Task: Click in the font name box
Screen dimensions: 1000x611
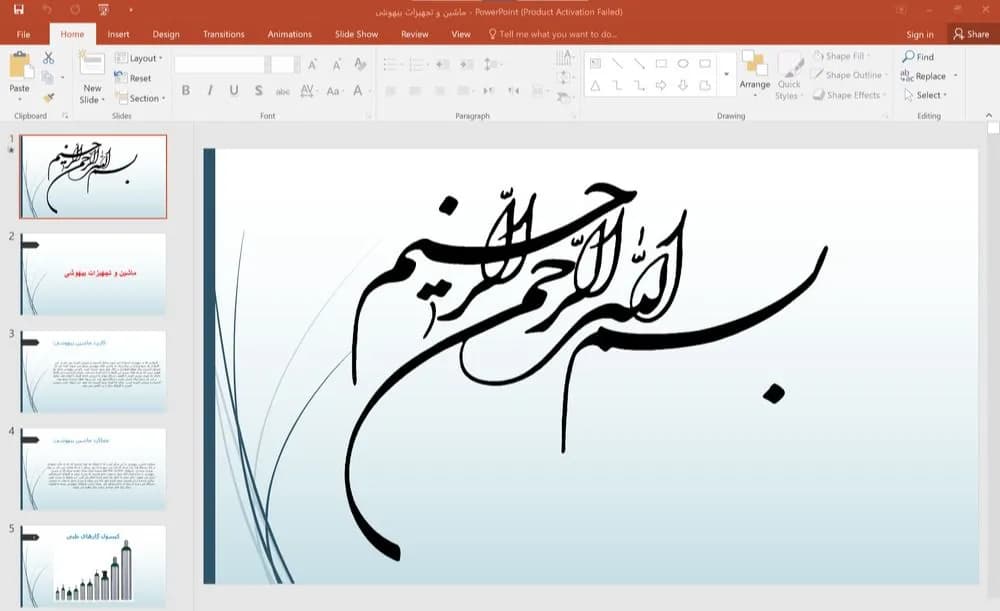Action: coord(219,64)
